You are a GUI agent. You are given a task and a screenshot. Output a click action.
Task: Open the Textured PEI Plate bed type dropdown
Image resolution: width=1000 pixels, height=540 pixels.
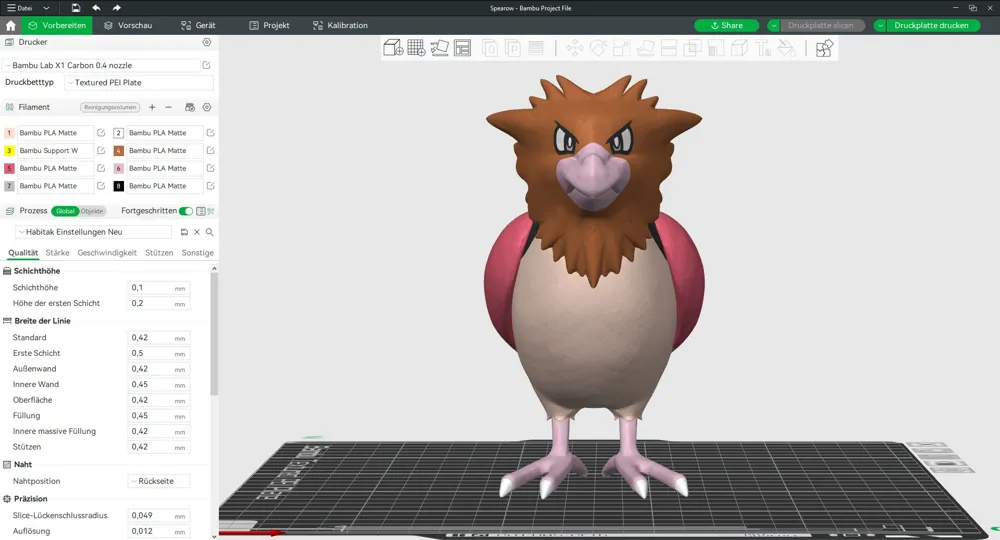139,82
